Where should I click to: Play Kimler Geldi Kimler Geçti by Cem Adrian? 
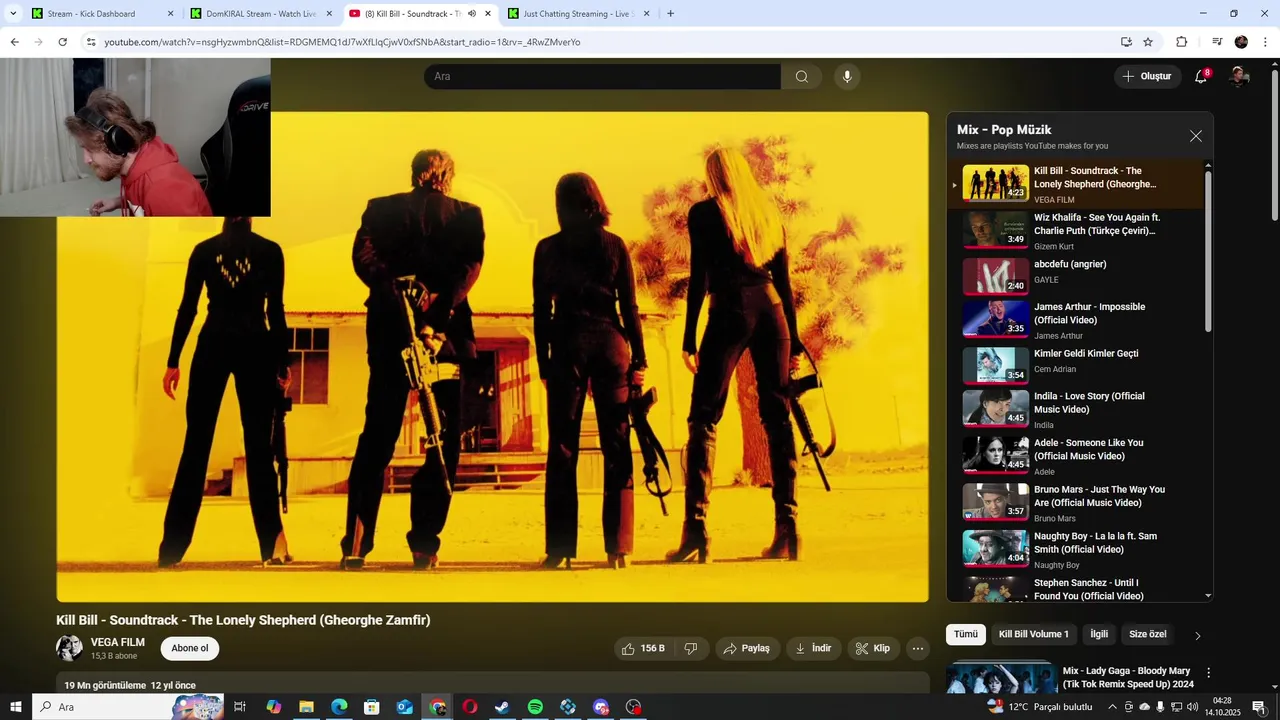(x=1078, y=366)
